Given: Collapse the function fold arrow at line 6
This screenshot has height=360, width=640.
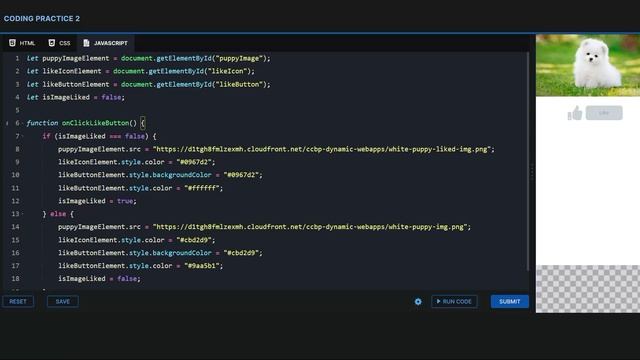Looking at the screenshot, I should pos(22,123).
